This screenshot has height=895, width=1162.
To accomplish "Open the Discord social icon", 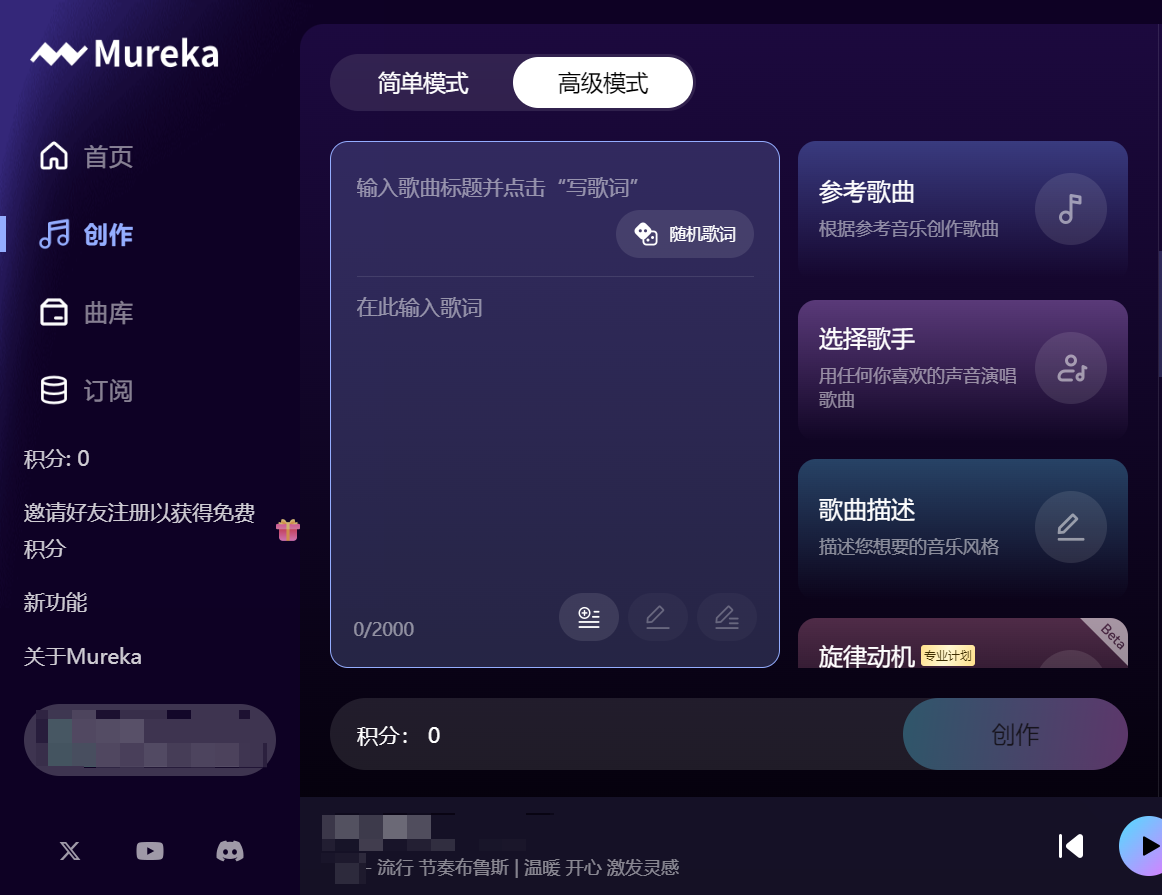I will click(230, 851).
